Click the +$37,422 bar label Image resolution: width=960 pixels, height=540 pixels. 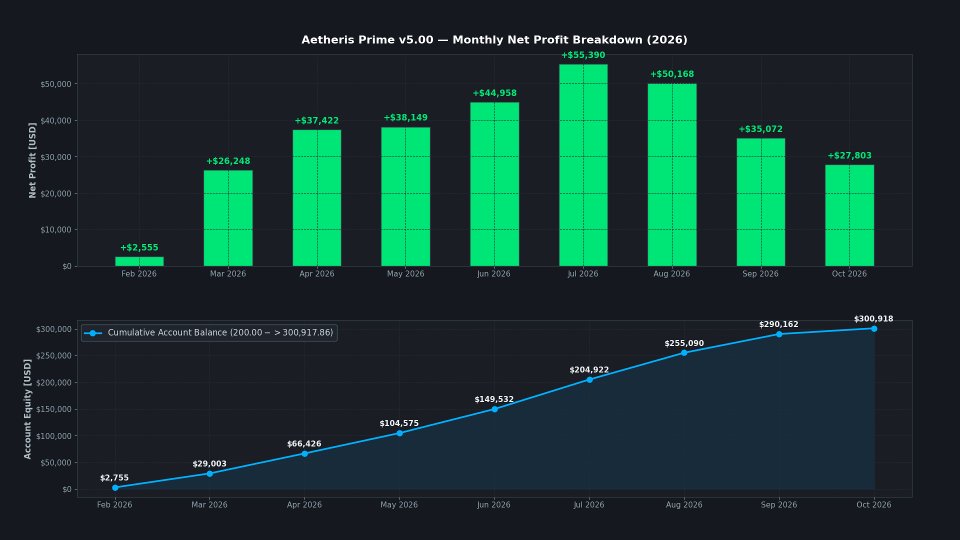click(317, 121)
